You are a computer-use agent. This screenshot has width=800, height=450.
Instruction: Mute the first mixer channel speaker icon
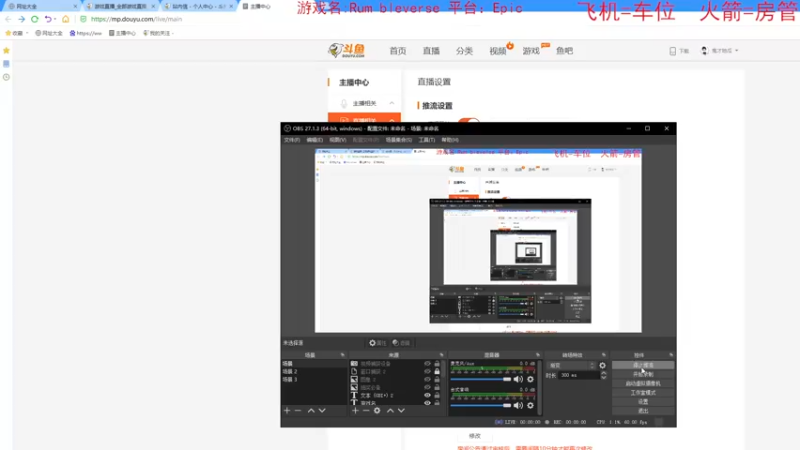click(x=518, y=379)
